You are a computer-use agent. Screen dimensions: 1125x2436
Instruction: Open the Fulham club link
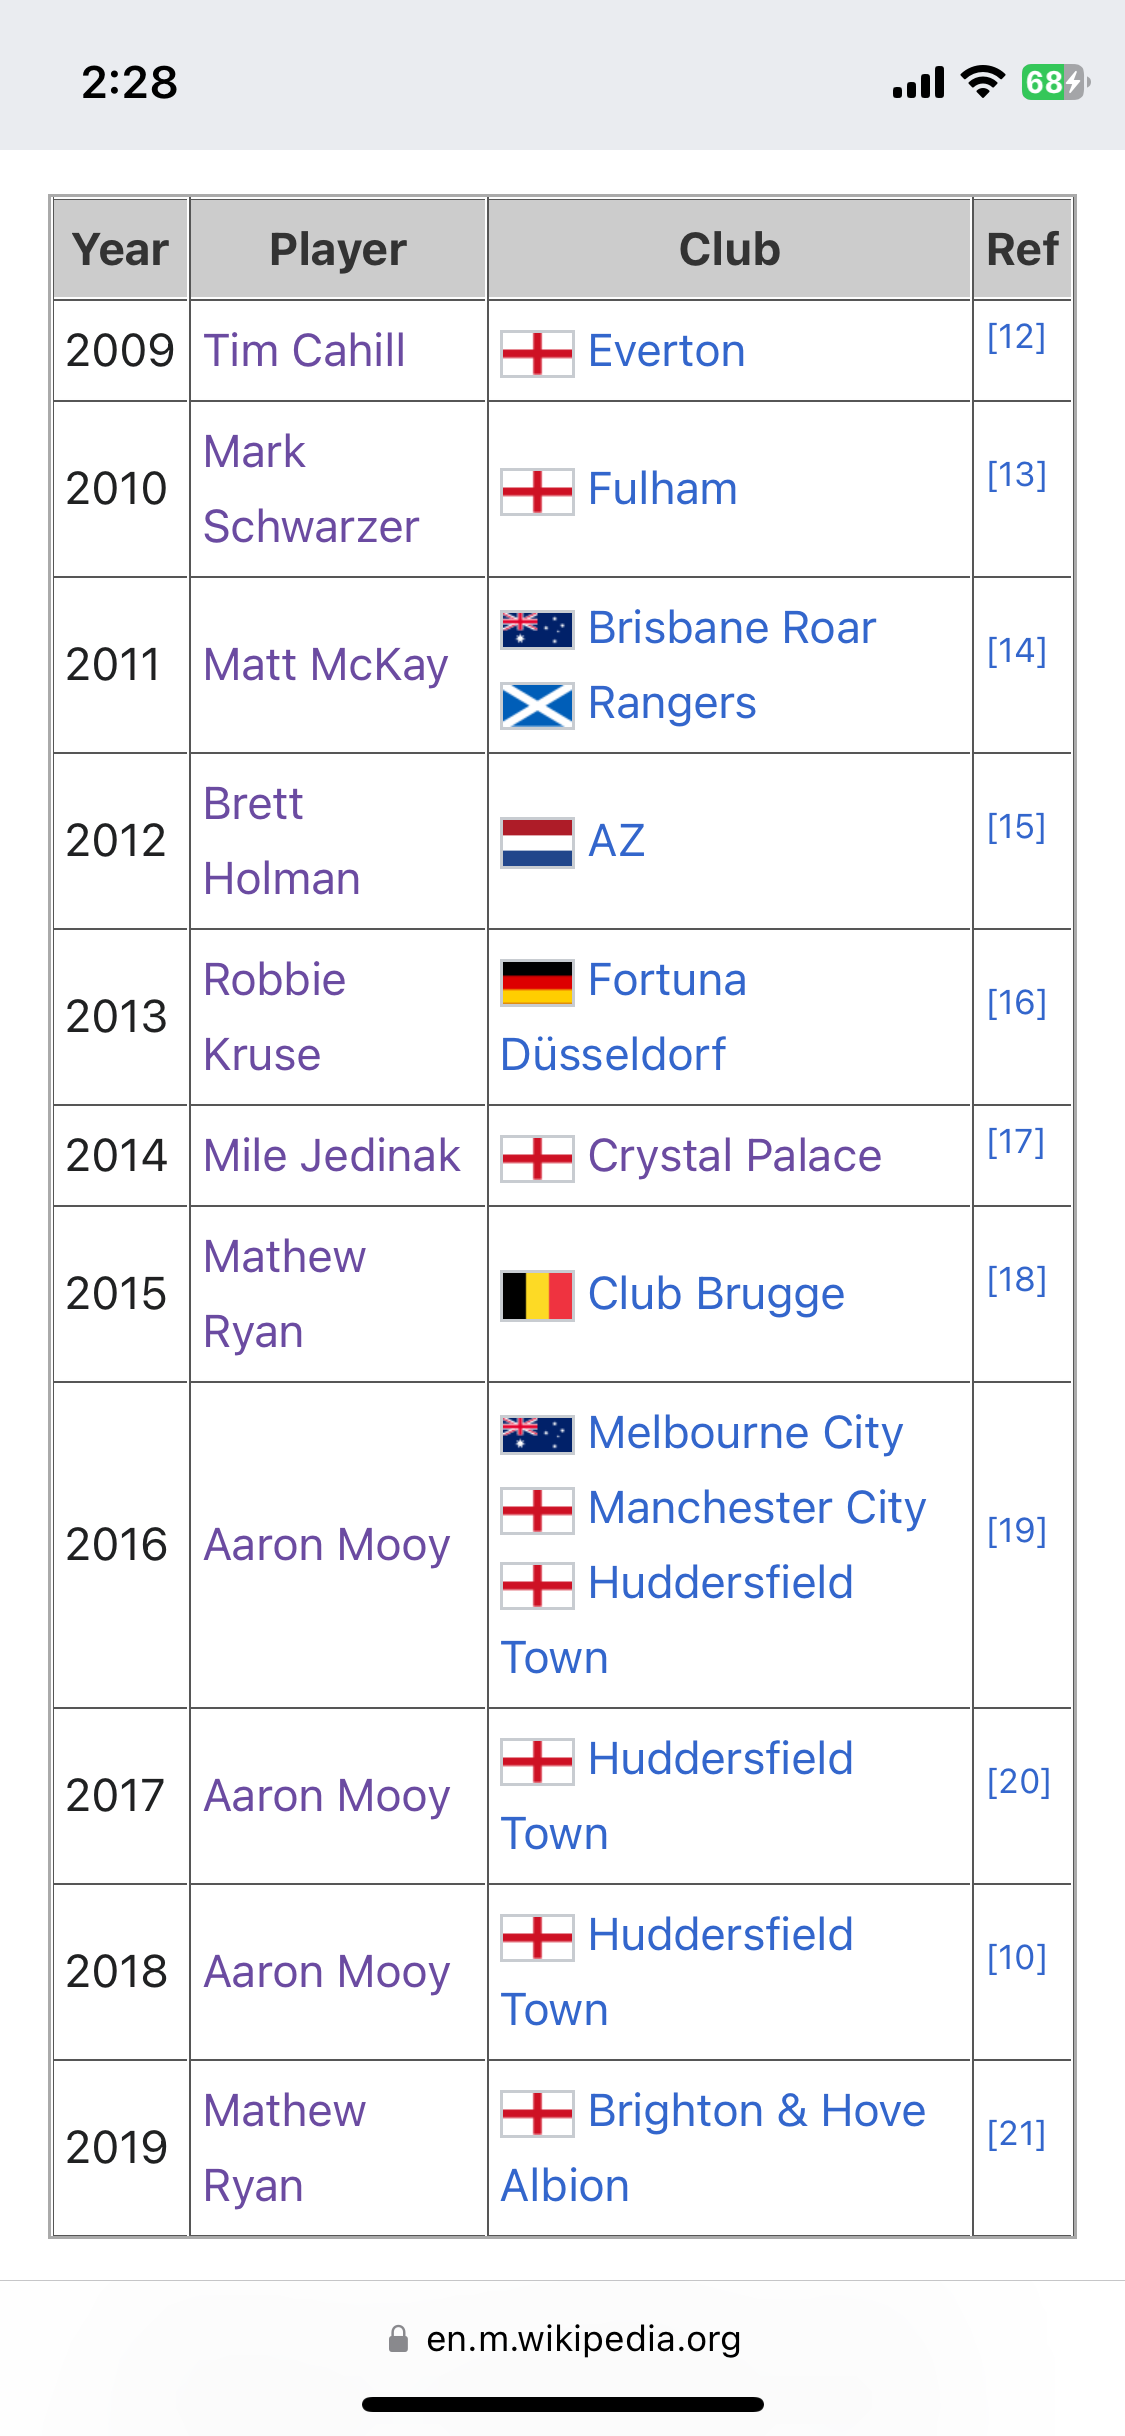(x=662, y=489)
